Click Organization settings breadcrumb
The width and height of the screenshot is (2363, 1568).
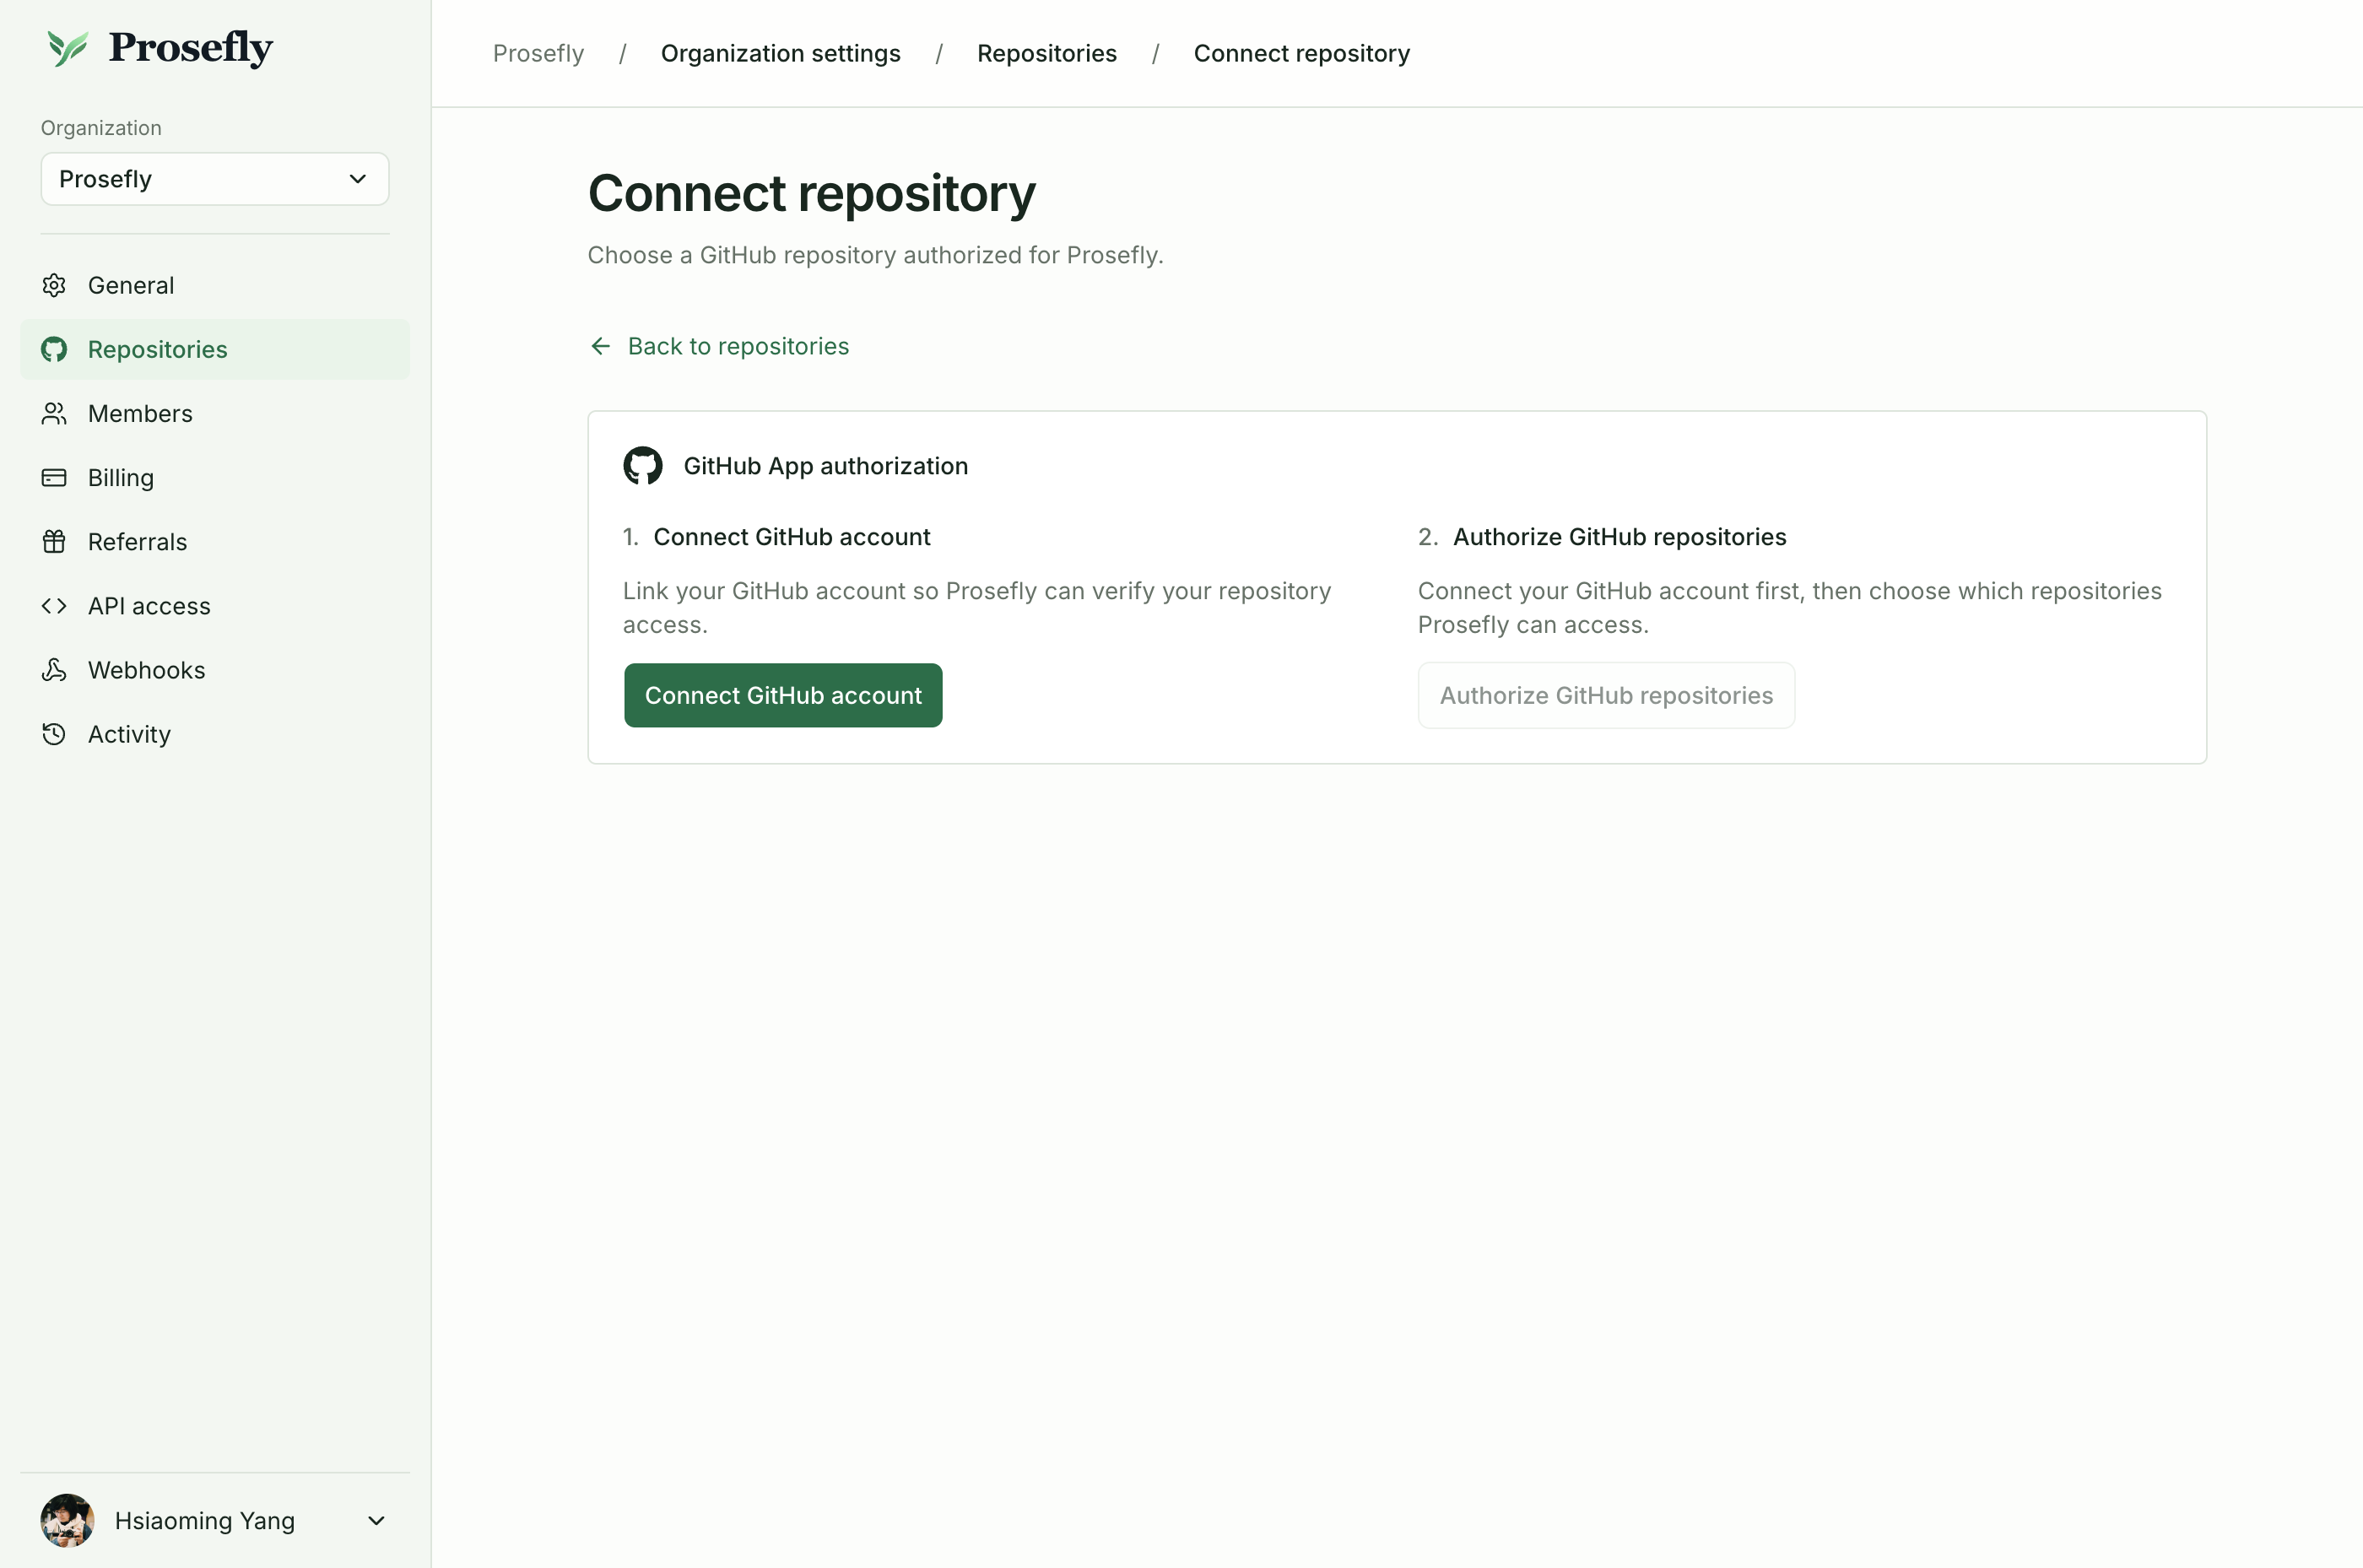click(780, 53)
